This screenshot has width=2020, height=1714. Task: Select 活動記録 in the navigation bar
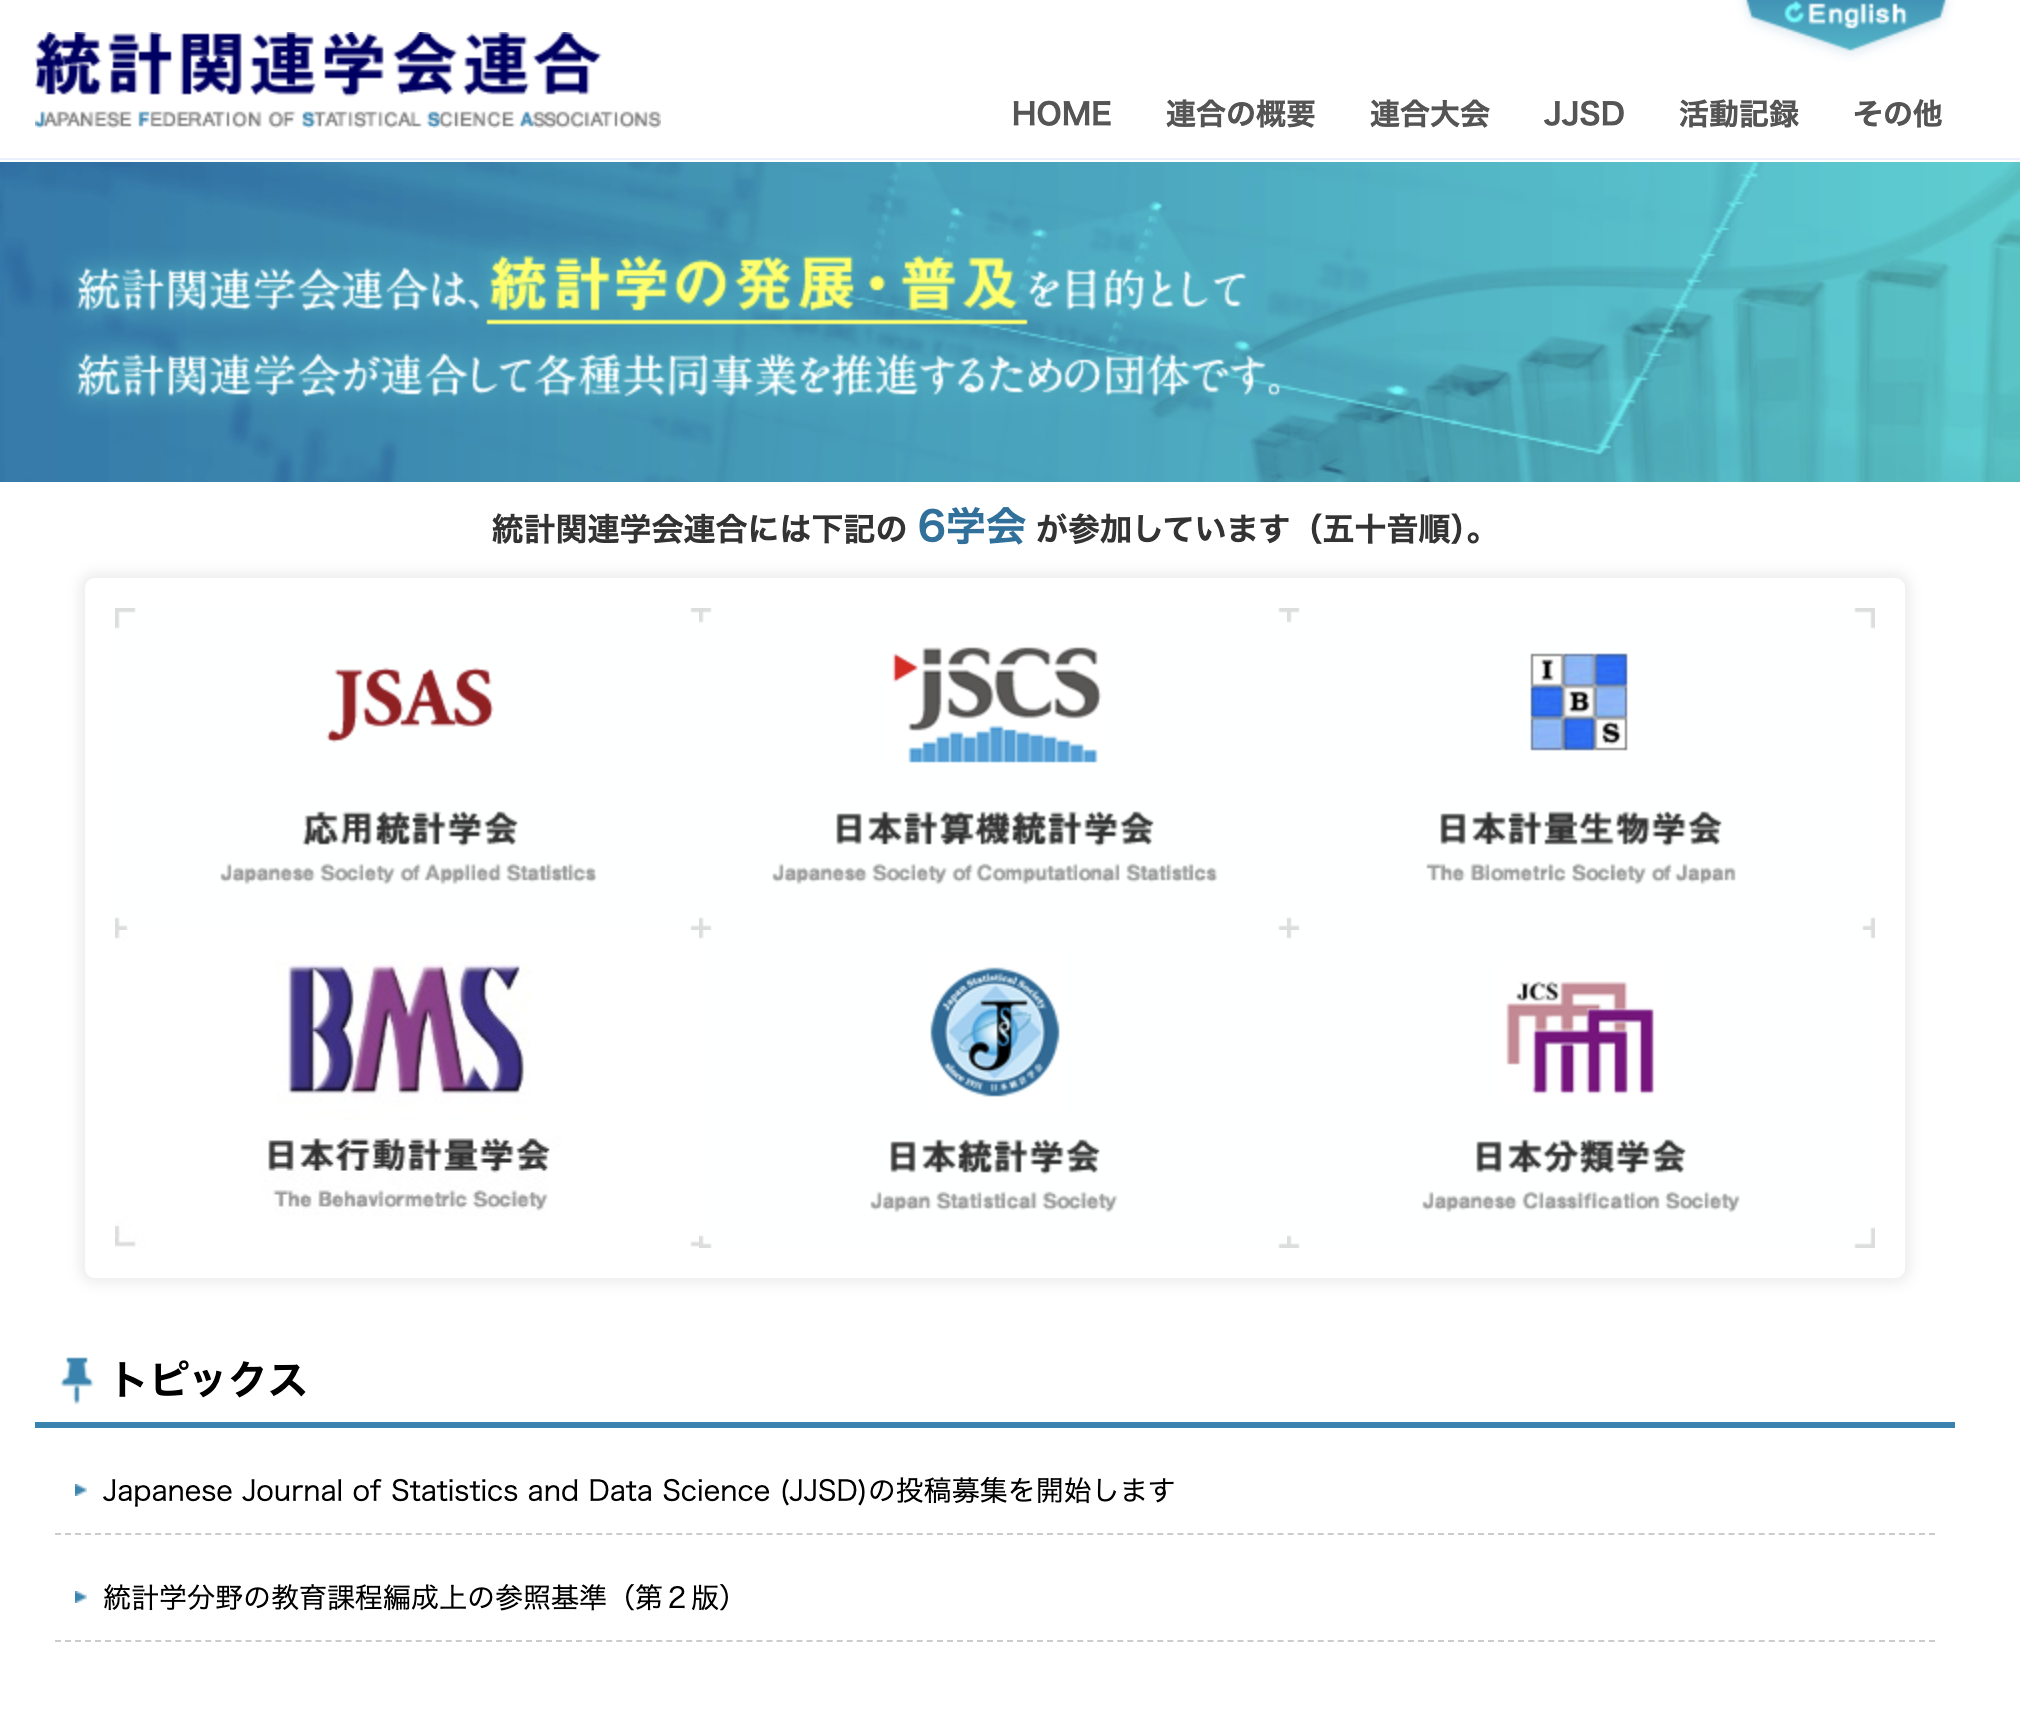(1738, 115)
